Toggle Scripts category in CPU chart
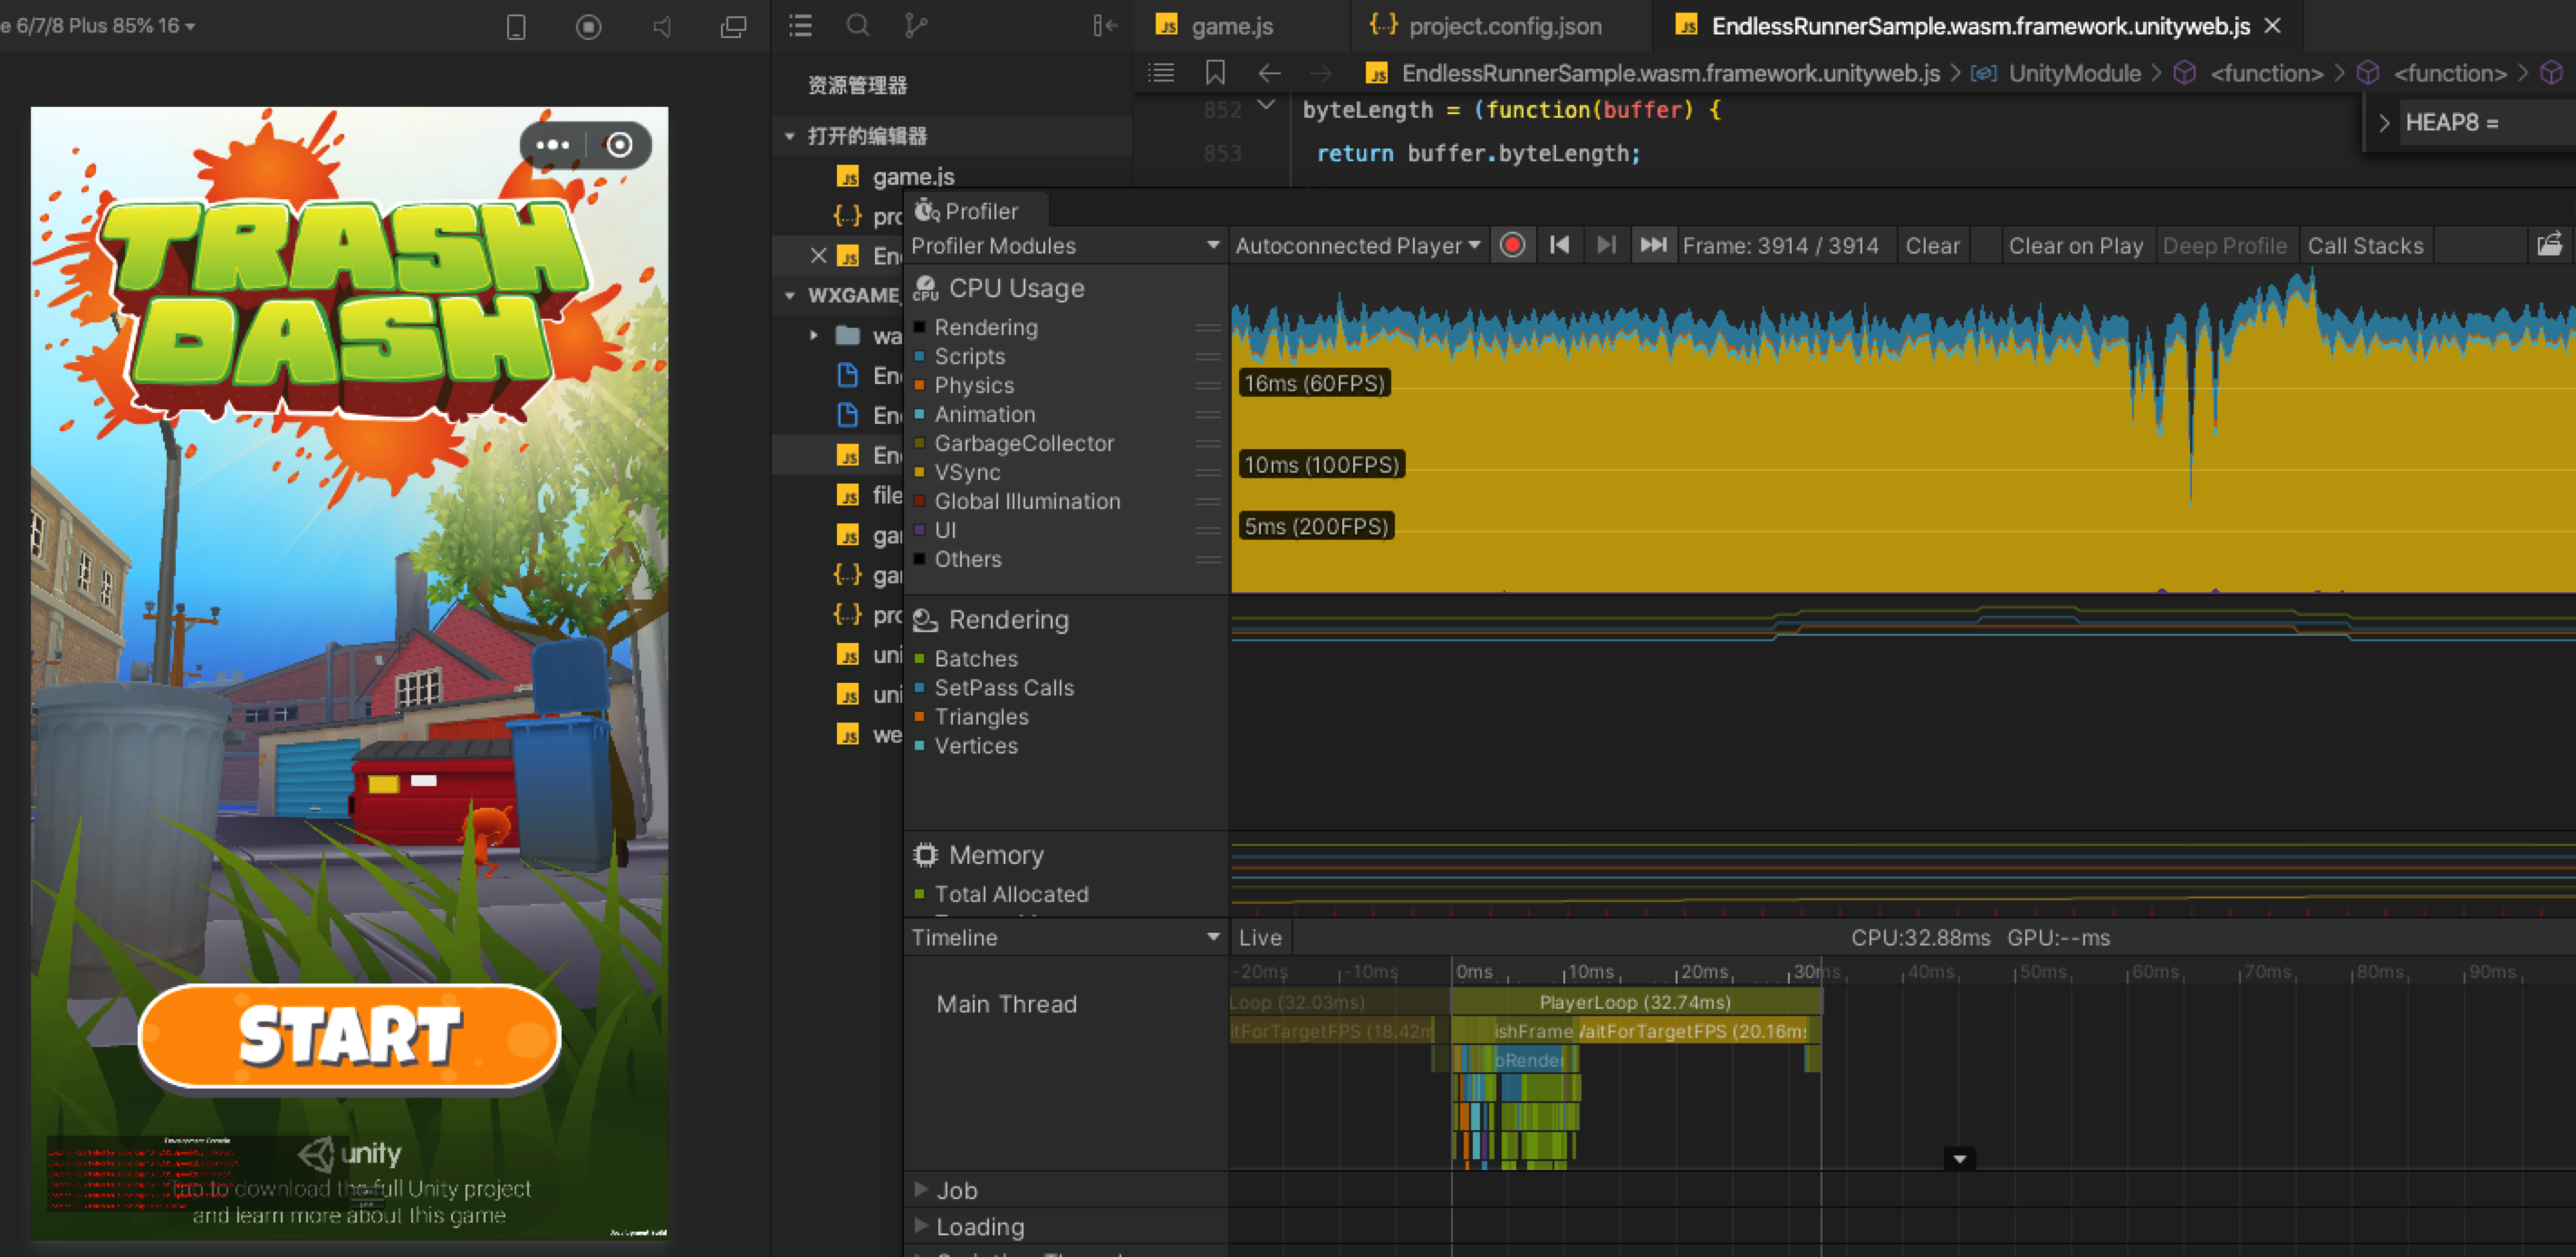The image size is (2576, 1257). click(920, 356)
